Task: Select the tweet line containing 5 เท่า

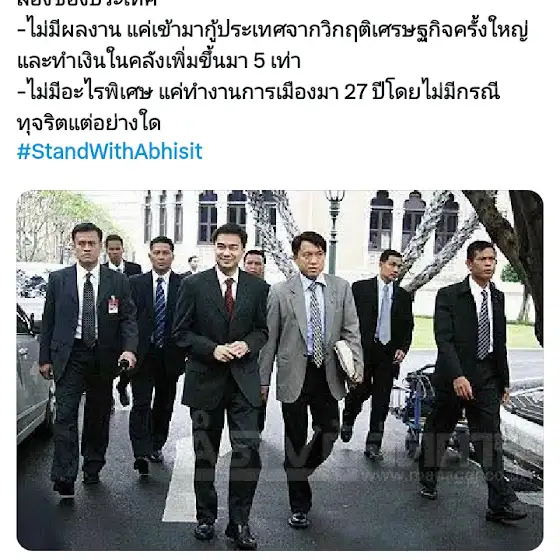Action: point(159,61)
